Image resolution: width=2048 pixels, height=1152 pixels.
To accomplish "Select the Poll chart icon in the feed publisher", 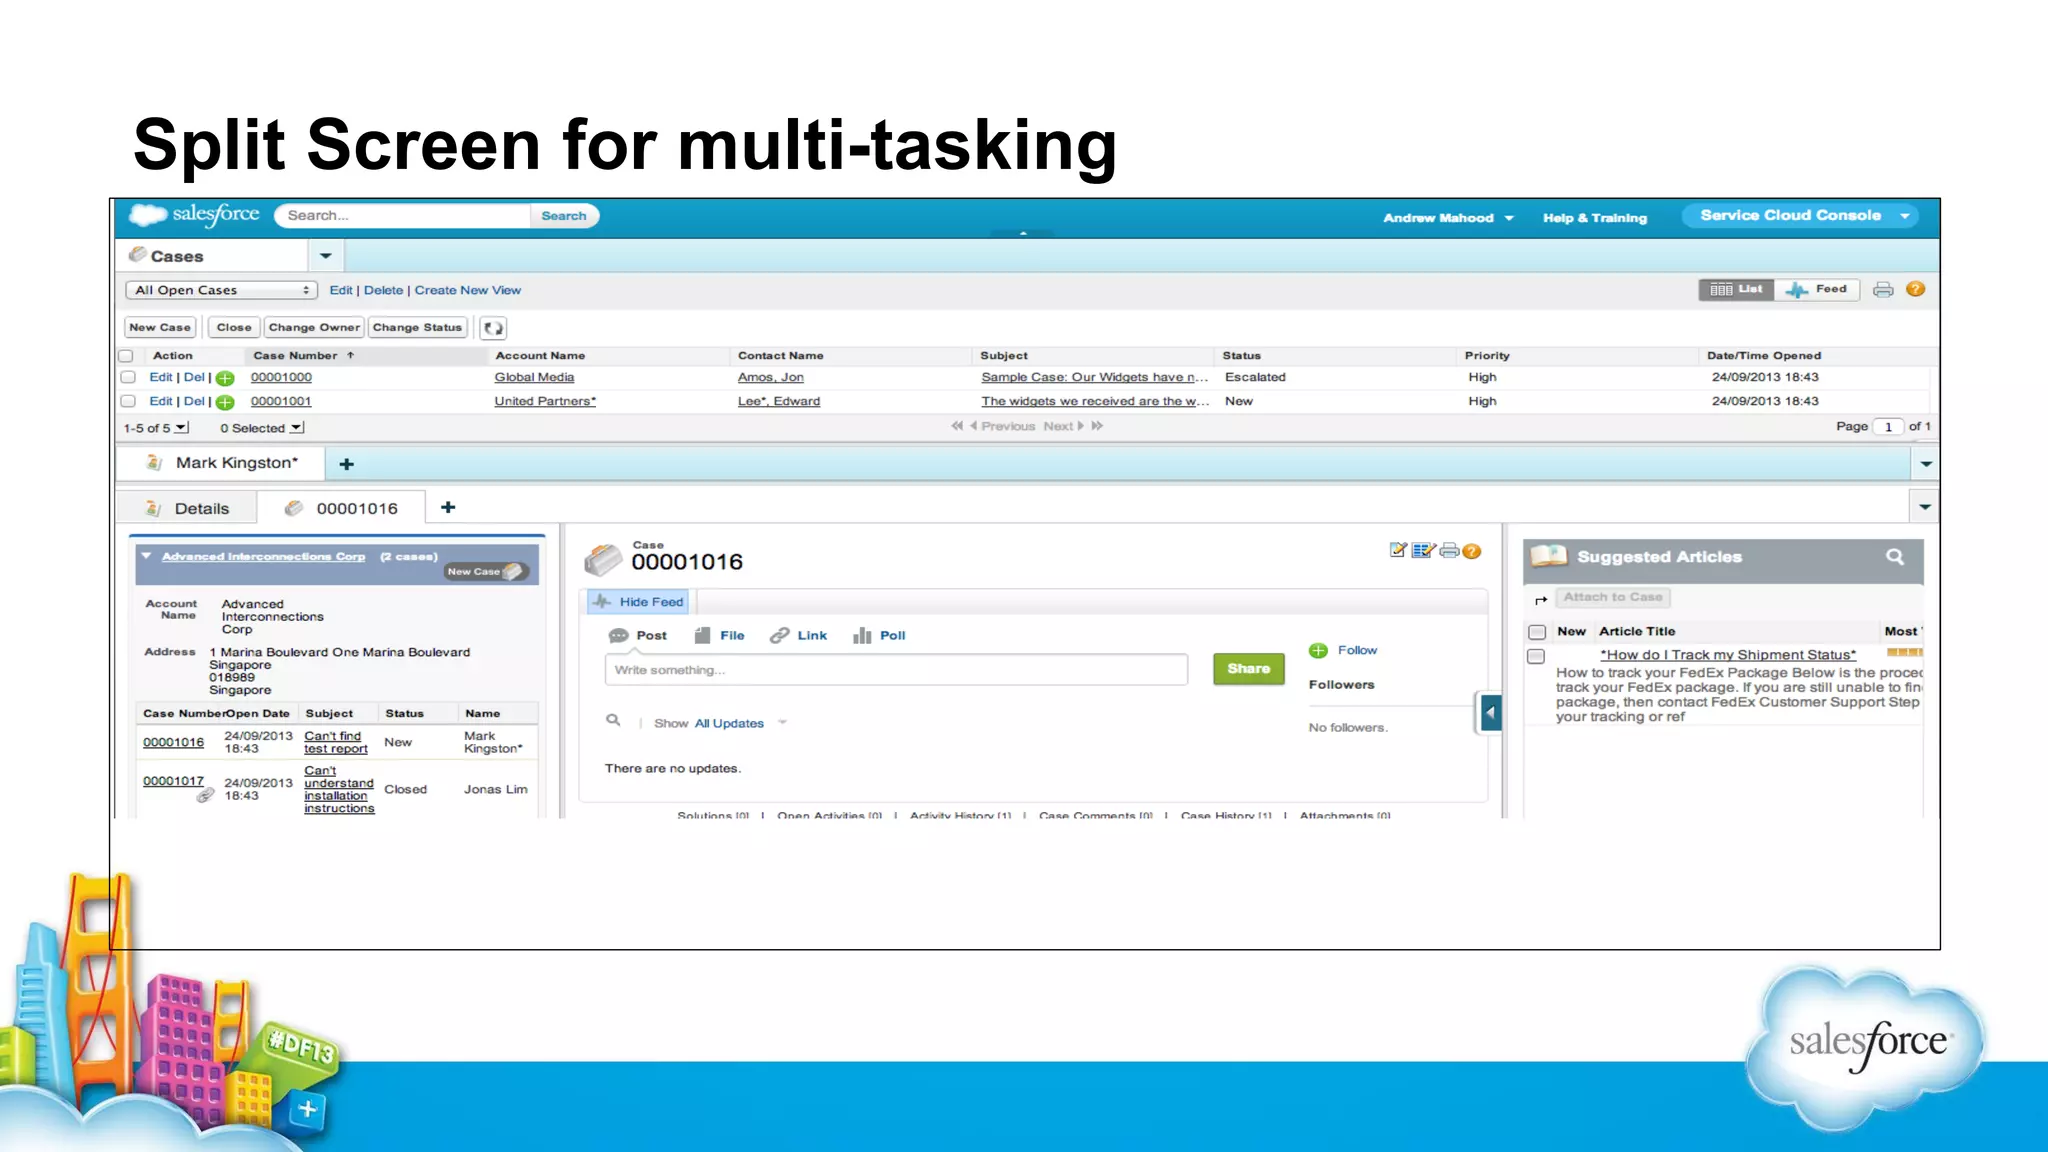I will (862, 636).
